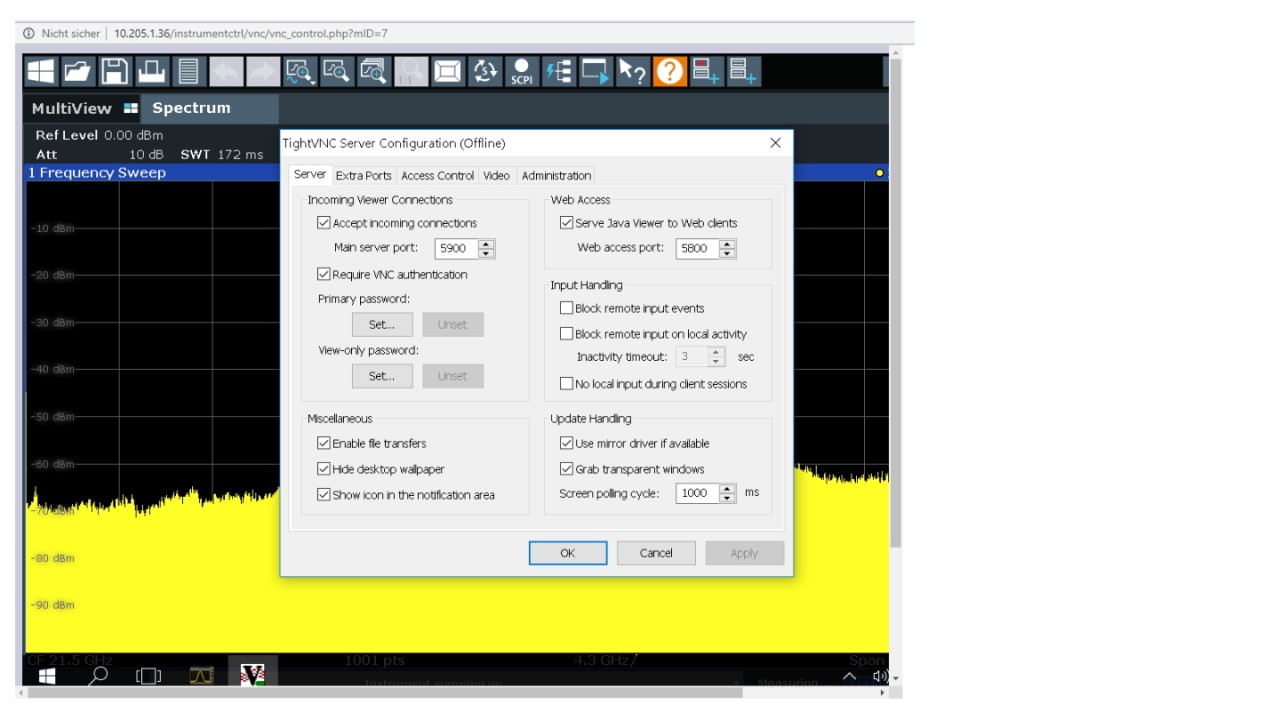Switch to the Access Control tab

[x=438, y=176]
